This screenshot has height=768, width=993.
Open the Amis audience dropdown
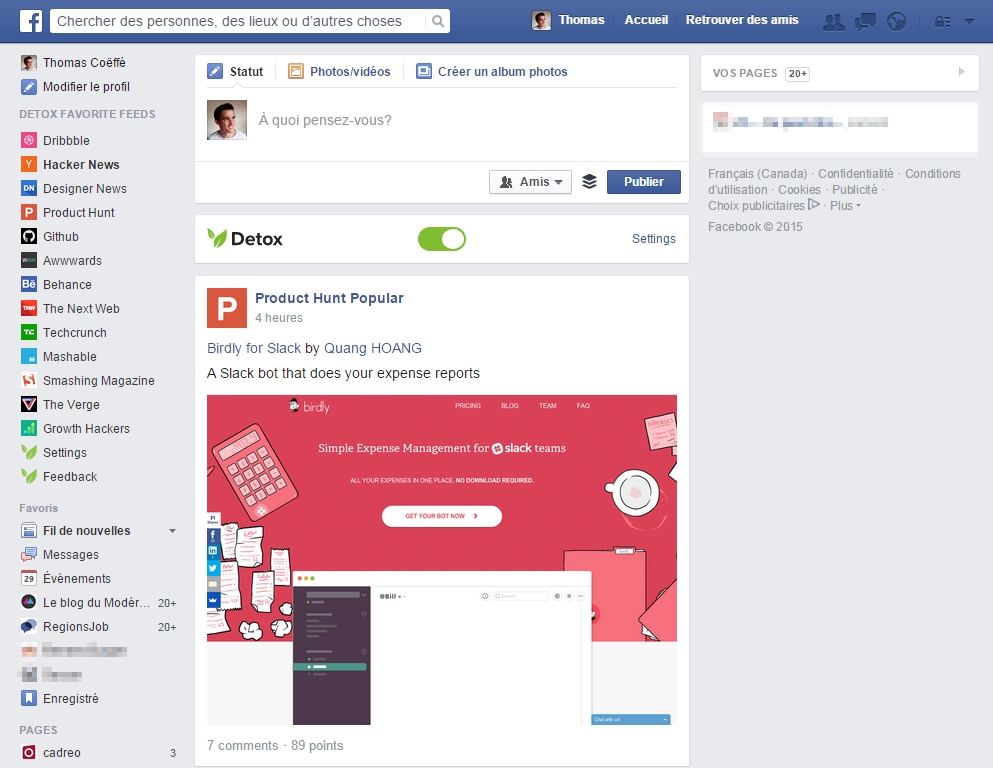531,182
